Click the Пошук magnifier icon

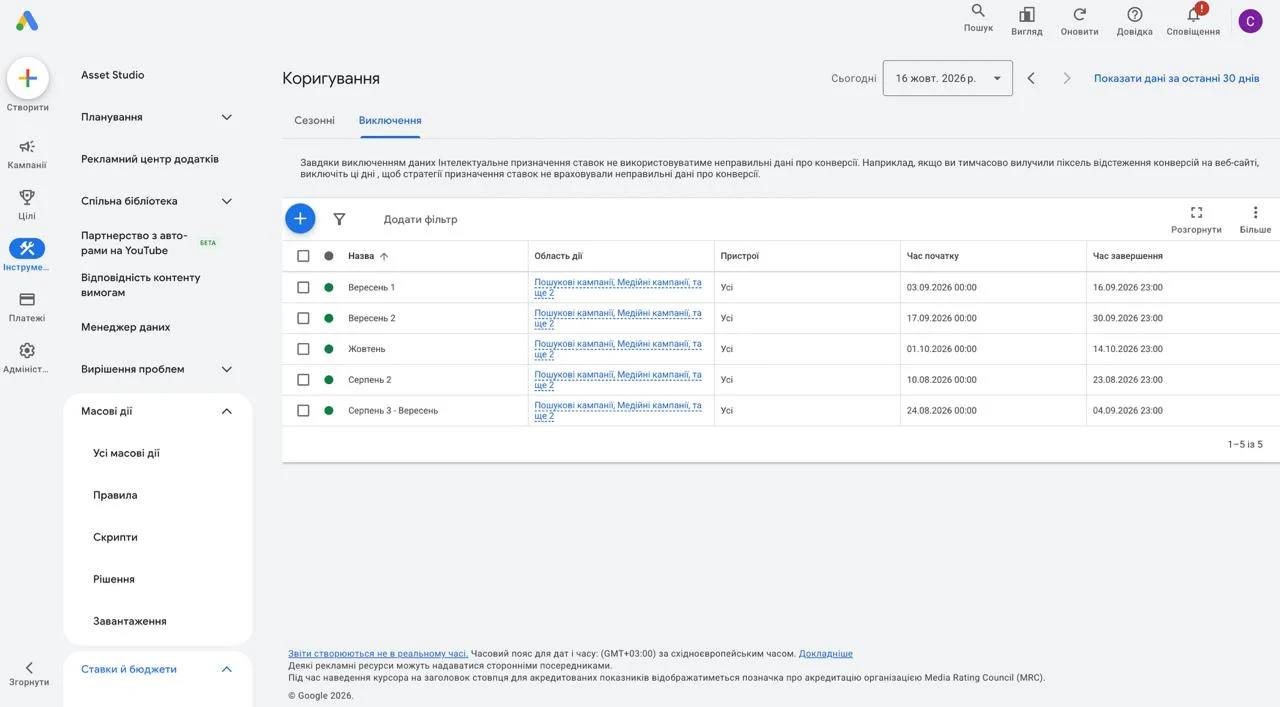click(x=978, y=11)
